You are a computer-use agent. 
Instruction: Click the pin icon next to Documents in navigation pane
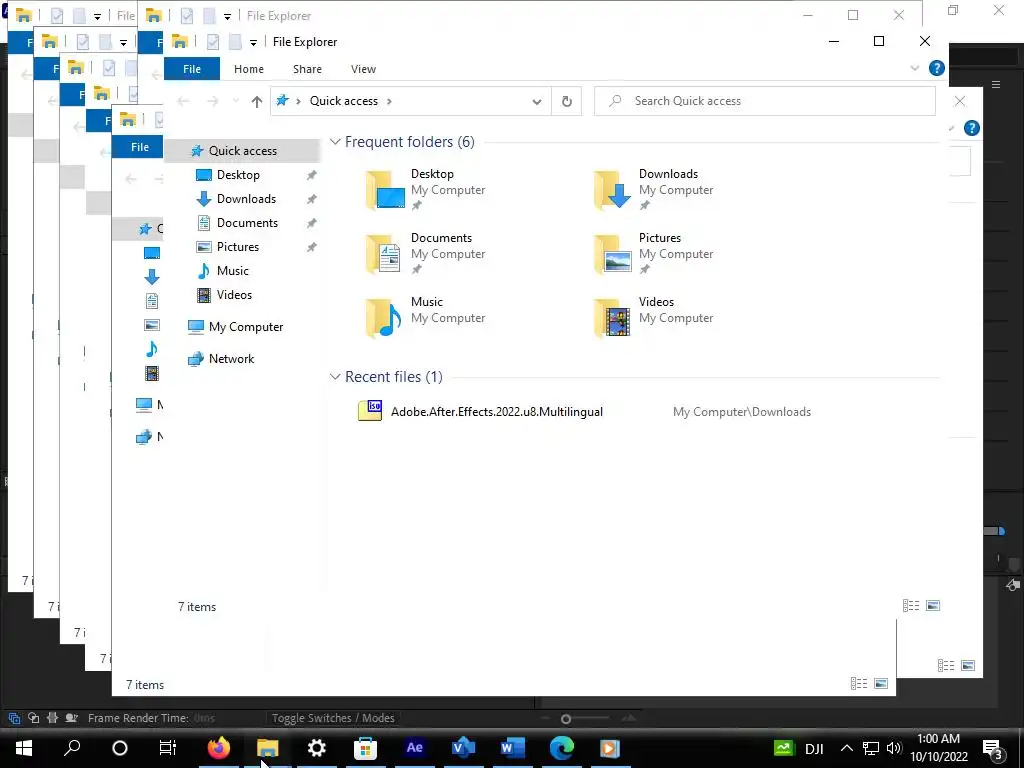click(x=312, y=223)
